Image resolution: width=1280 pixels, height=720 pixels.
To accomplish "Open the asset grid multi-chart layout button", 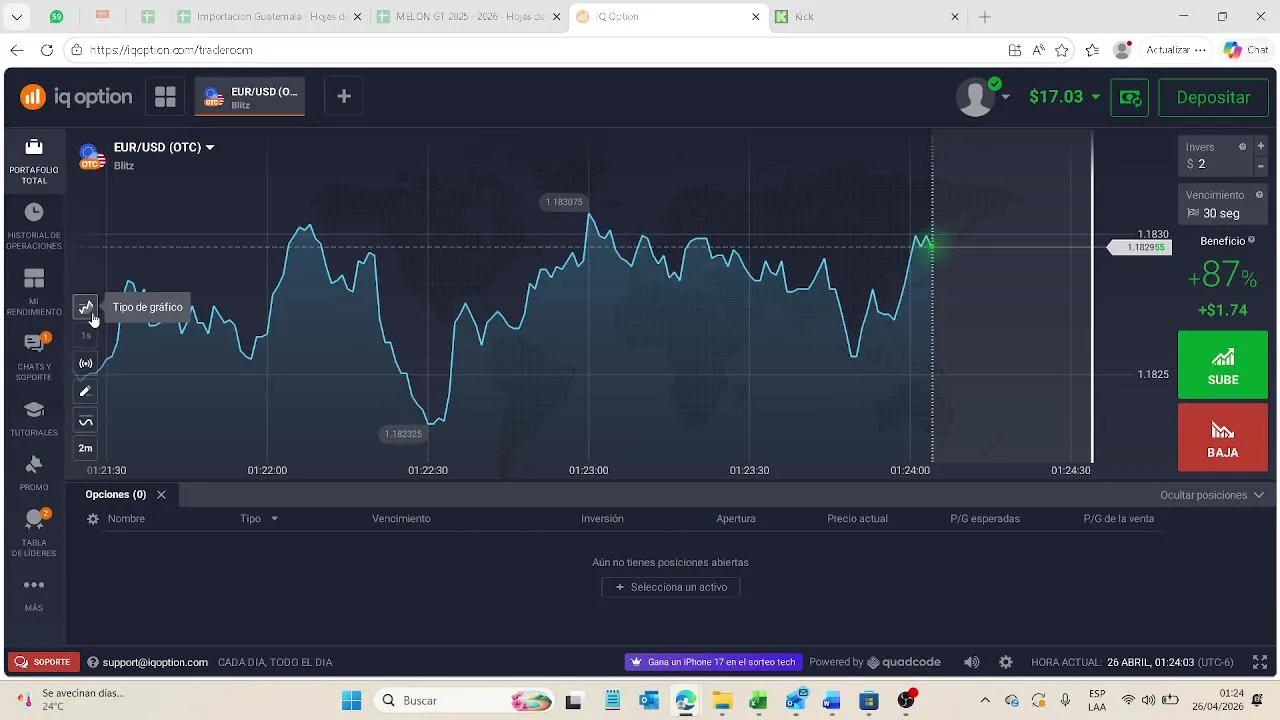I will (x=165, y=97).
